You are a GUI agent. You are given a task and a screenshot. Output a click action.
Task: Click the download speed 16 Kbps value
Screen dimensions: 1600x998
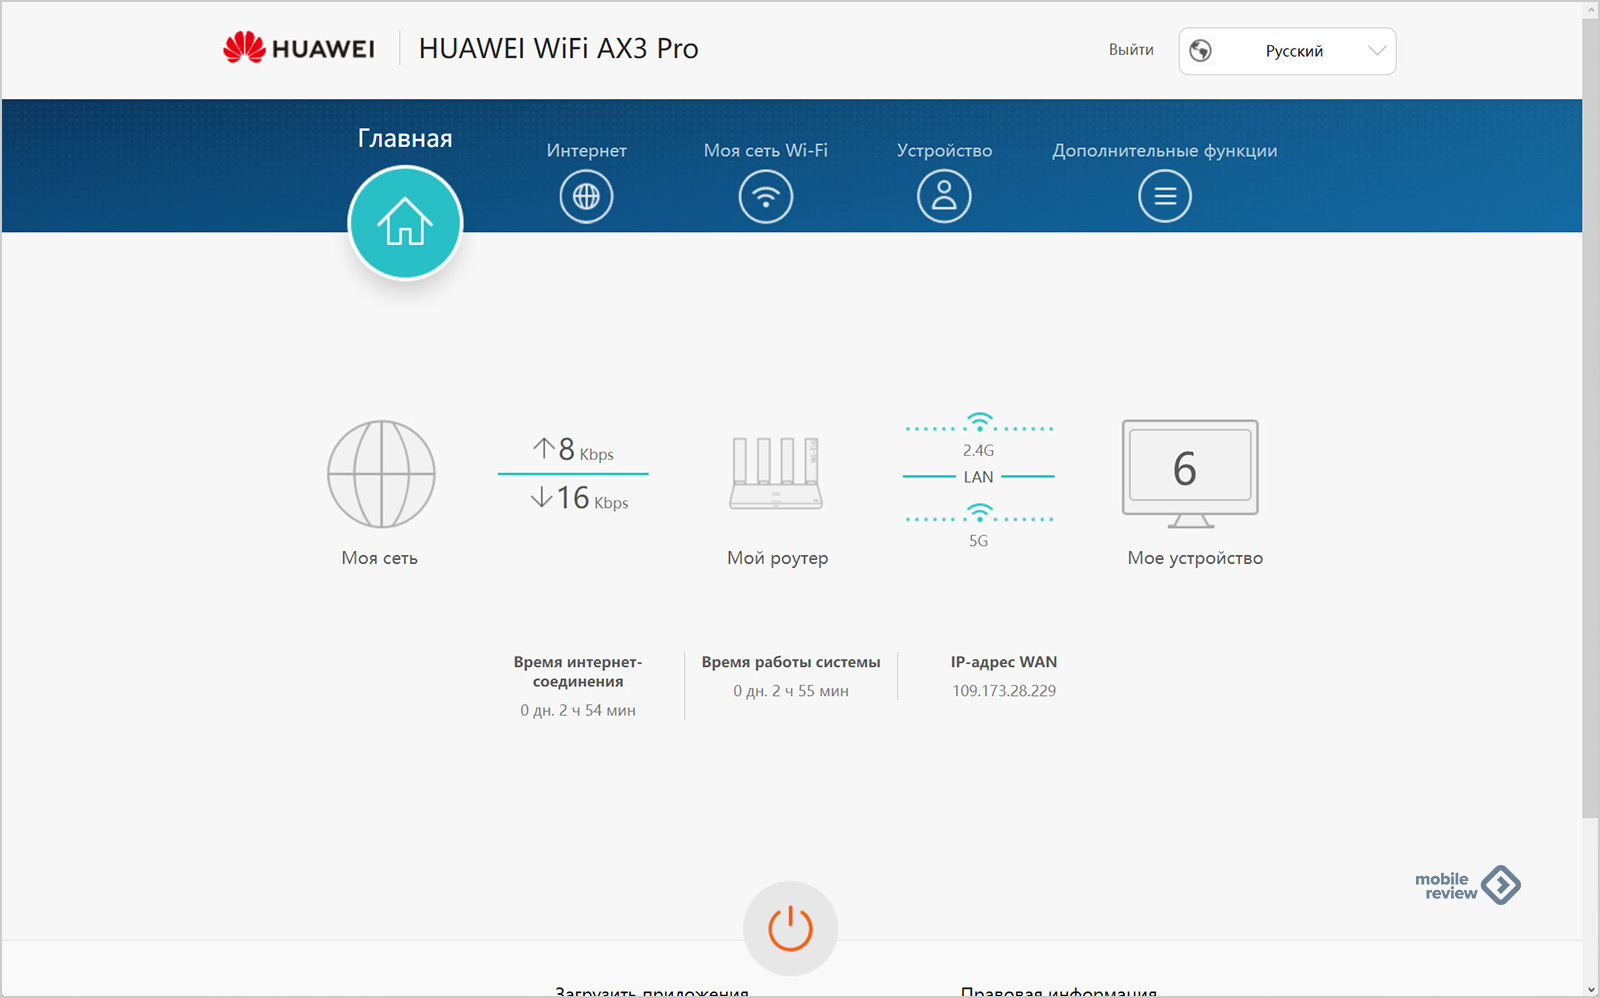click(579, 498)
